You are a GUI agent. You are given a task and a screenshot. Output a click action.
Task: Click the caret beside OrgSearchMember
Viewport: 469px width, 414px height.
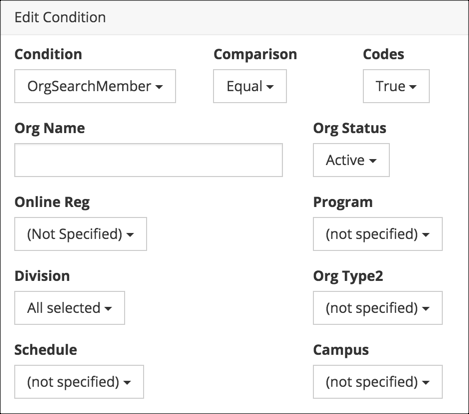coord(159,87)
